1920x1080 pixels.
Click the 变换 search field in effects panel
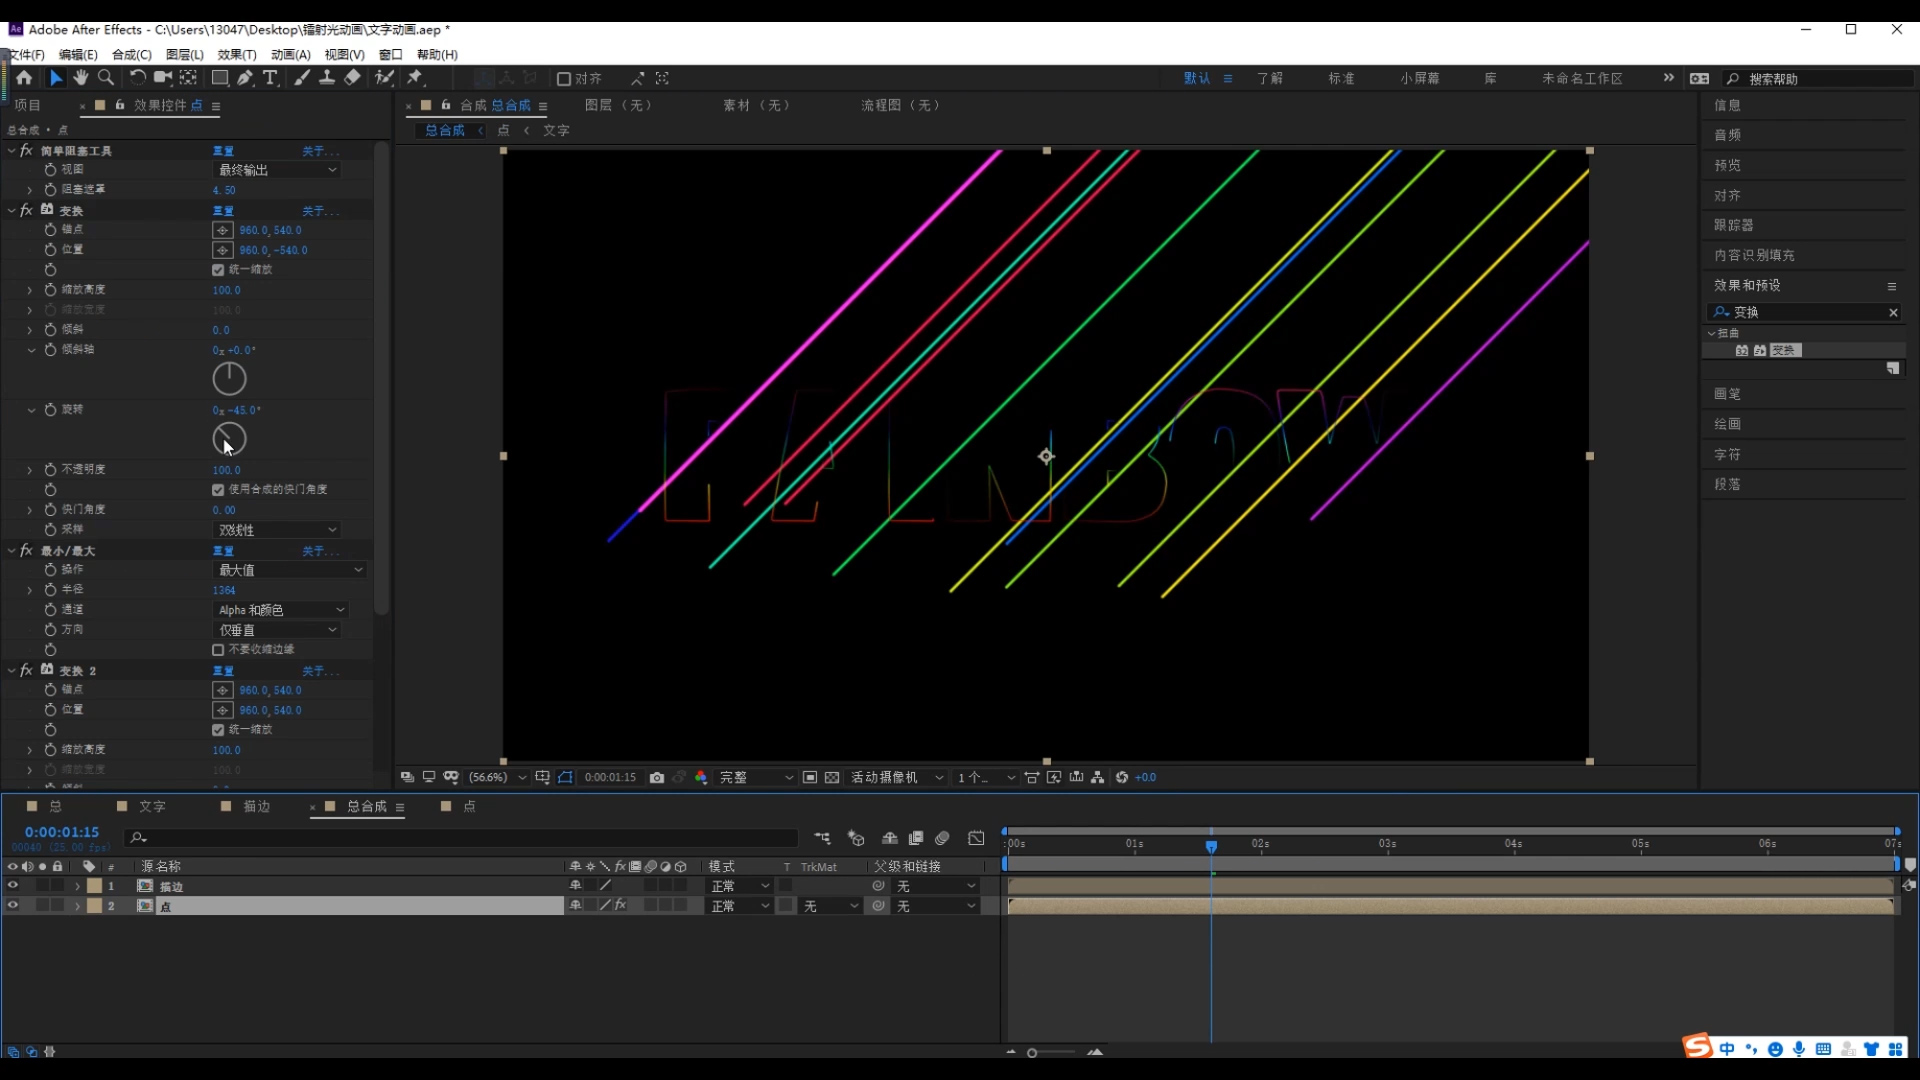[x=1805, y=312]
